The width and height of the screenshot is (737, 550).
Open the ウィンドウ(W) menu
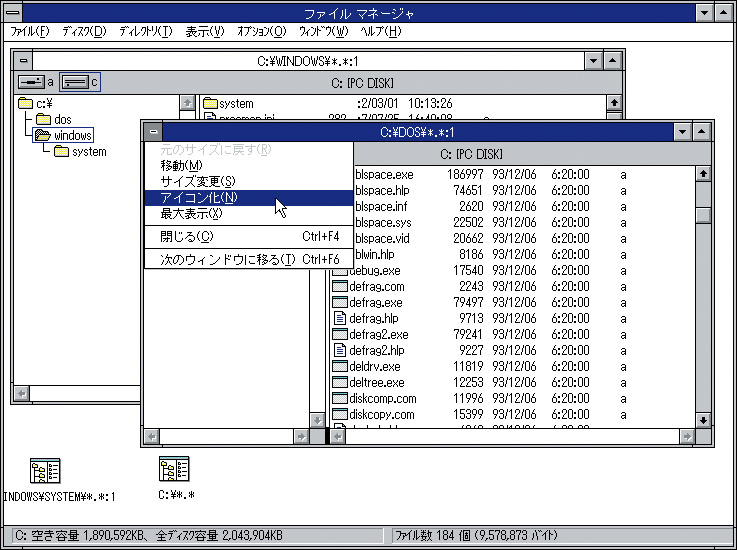tap(323, 31)
